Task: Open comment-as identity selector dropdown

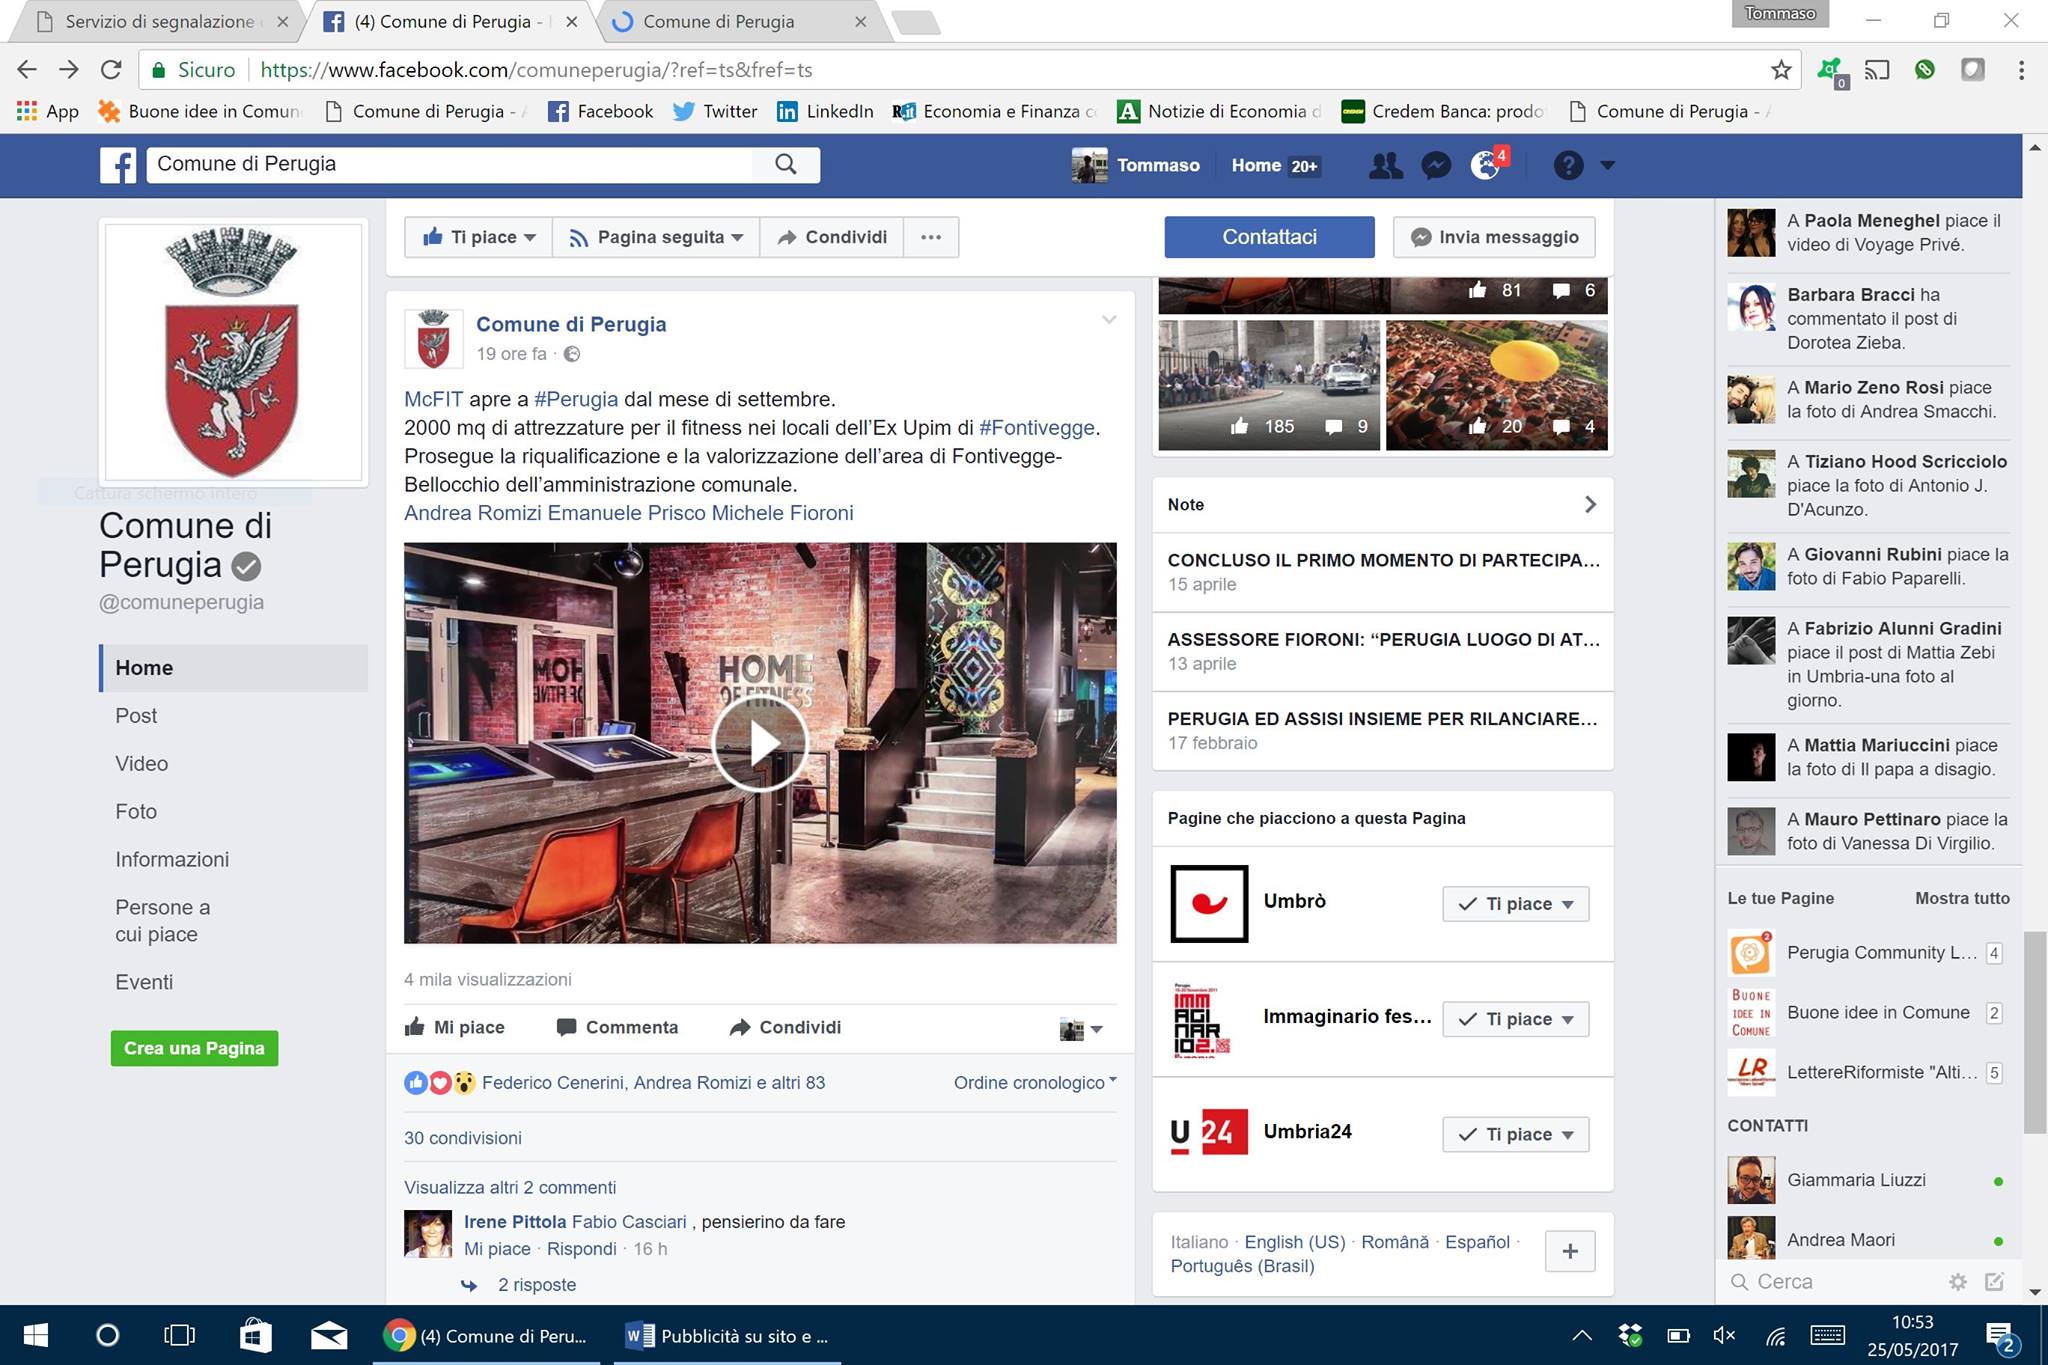Action: point(1081,1028)
